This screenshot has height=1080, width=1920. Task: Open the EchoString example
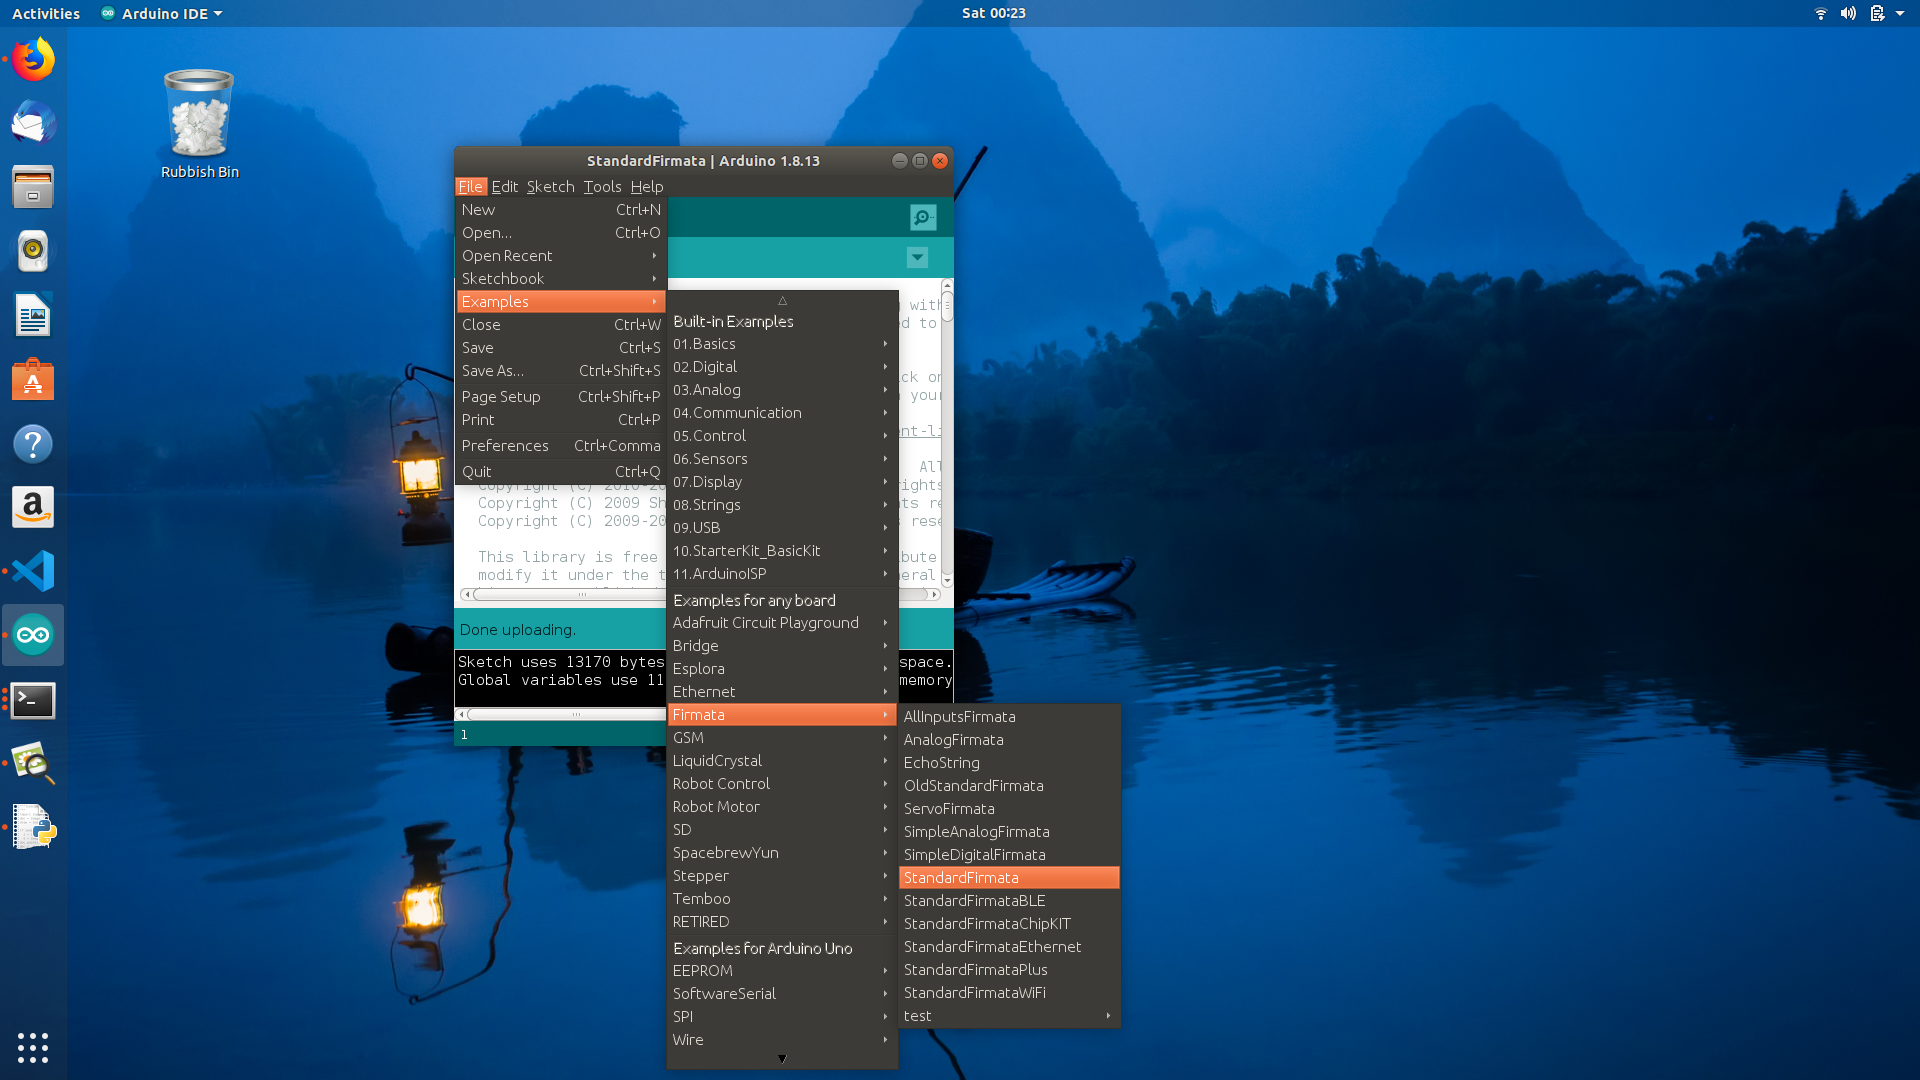1009,762
